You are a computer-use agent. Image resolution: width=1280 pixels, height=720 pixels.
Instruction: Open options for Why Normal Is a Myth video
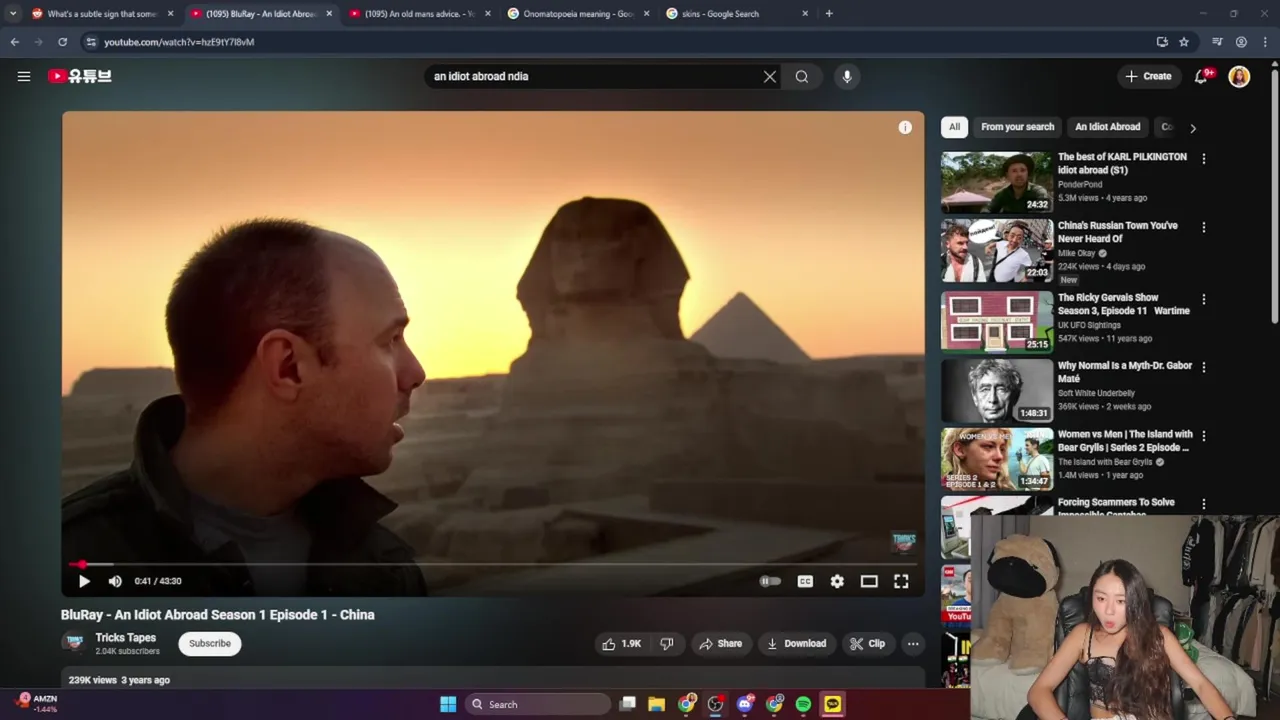coord(1203,367)
